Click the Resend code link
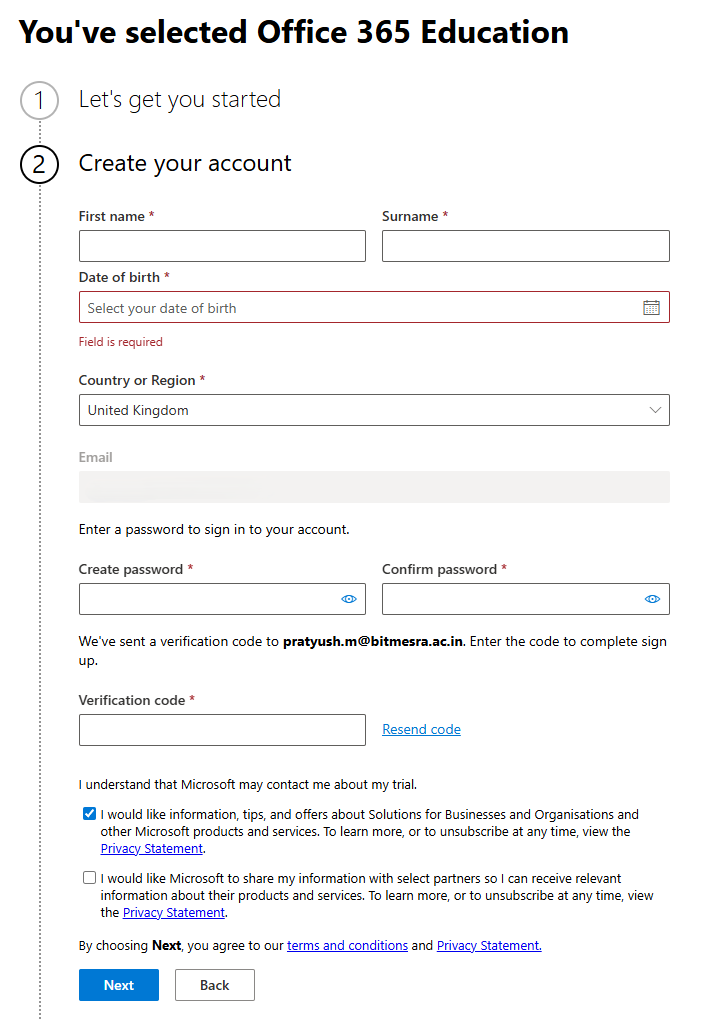Image resolution: width=728 pixels, height=1019 pixels. 421,730
